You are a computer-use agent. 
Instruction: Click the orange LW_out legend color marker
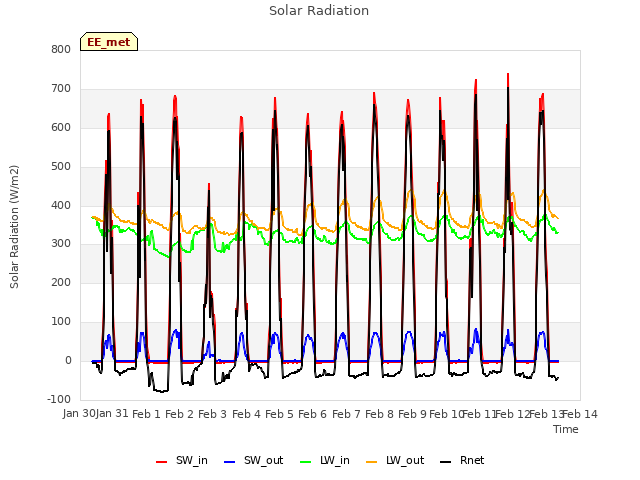[x=371, y=462]
